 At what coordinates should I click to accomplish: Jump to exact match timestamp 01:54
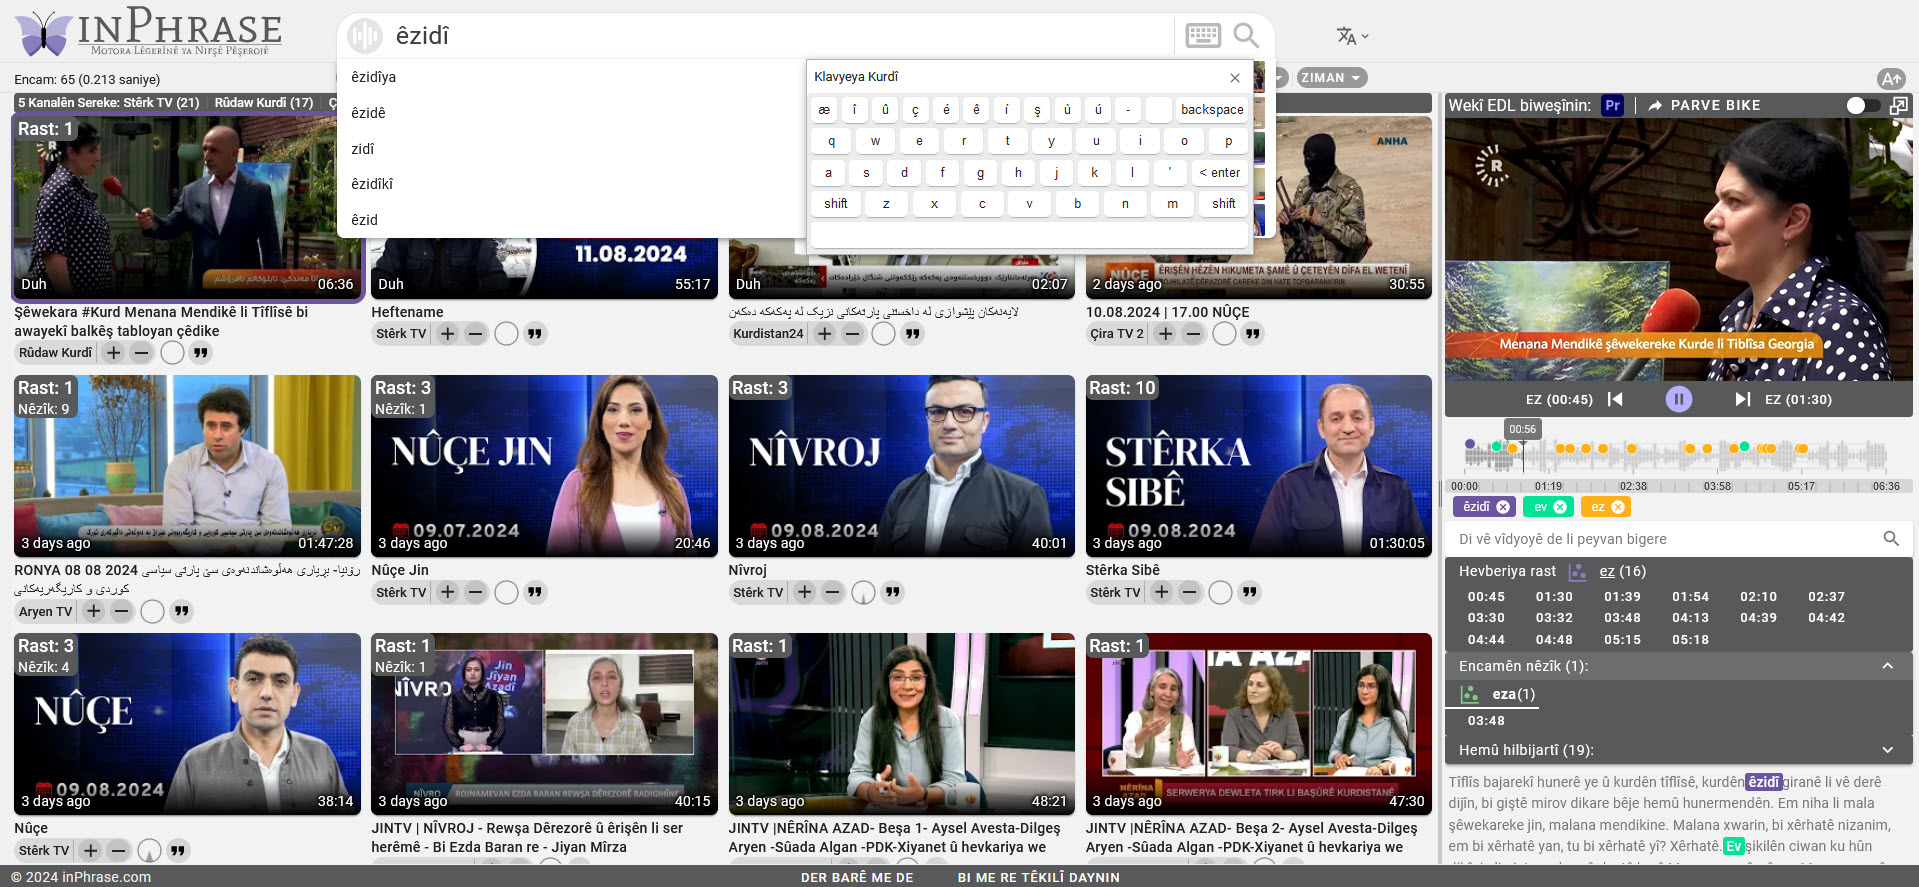[x=1690, y=596]
